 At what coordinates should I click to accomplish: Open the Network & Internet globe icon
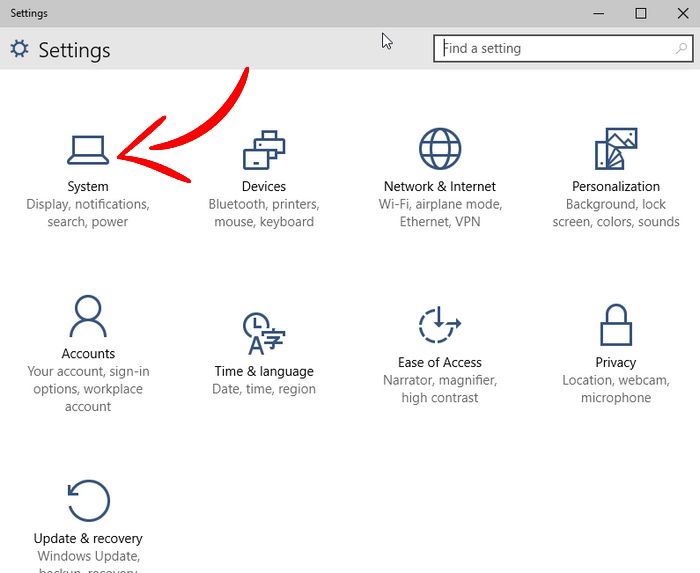440,149
